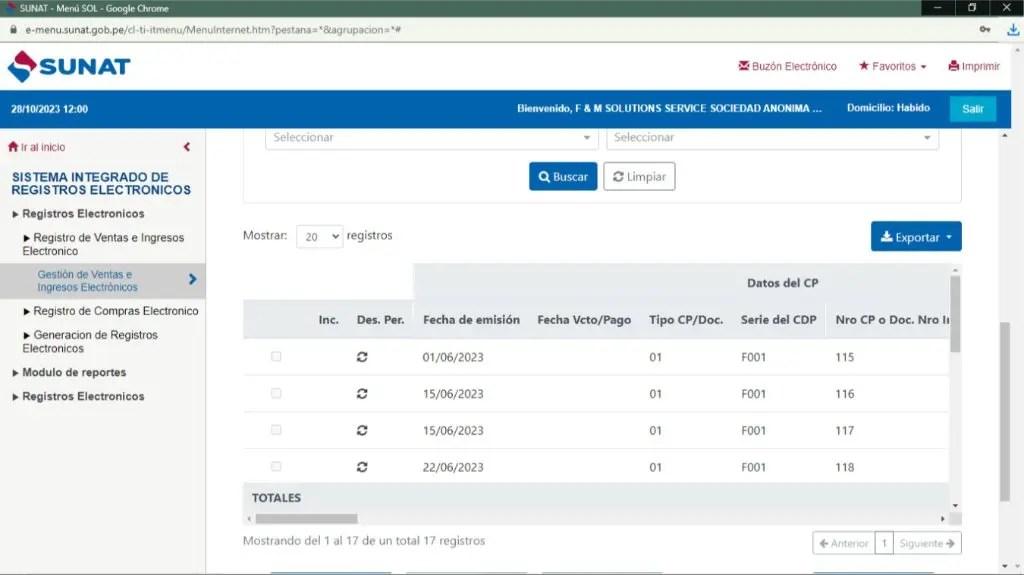Collapse sidebar with red chevron arrow
This screenshot has width=1024, height=575.
click(x=187, y=147)
